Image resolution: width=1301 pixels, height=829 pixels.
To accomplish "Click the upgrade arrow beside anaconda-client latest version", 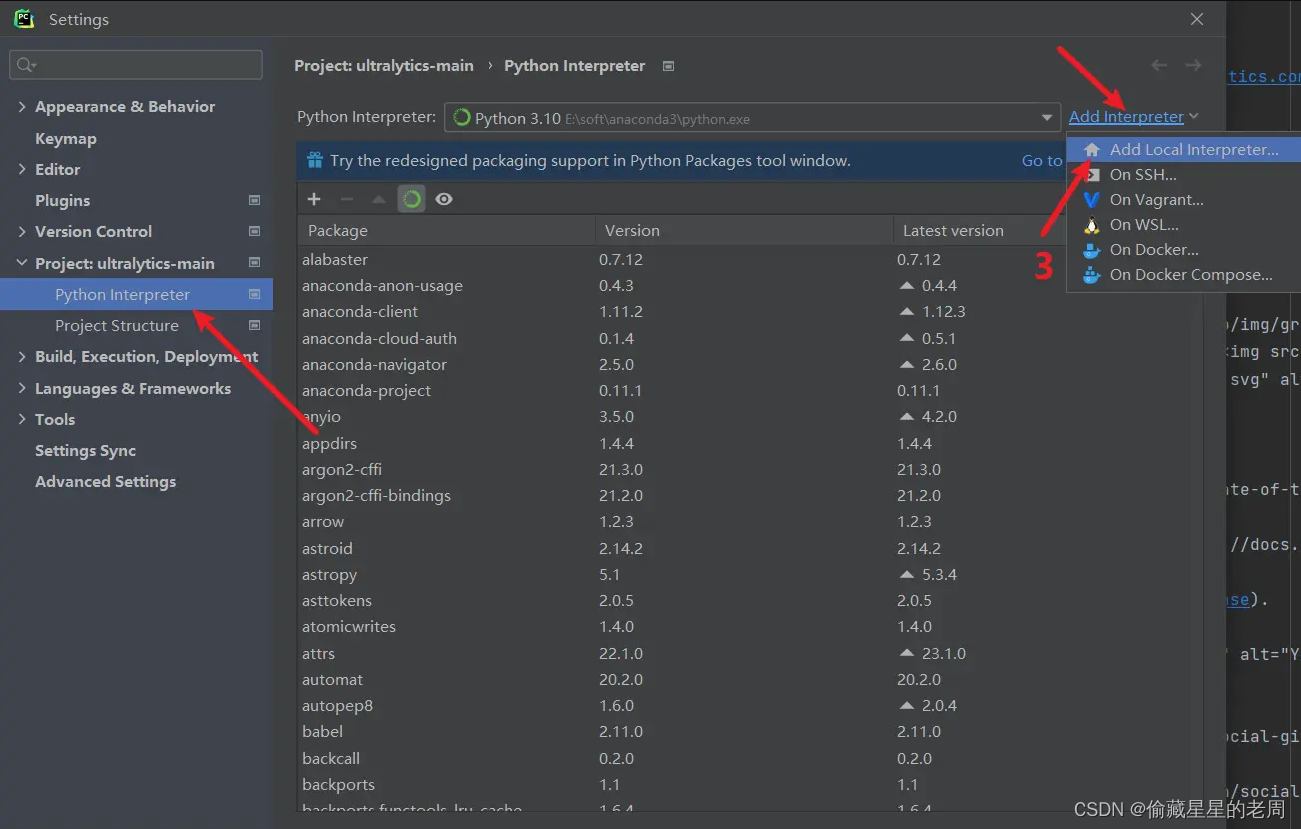I will (x=907, y=311).
